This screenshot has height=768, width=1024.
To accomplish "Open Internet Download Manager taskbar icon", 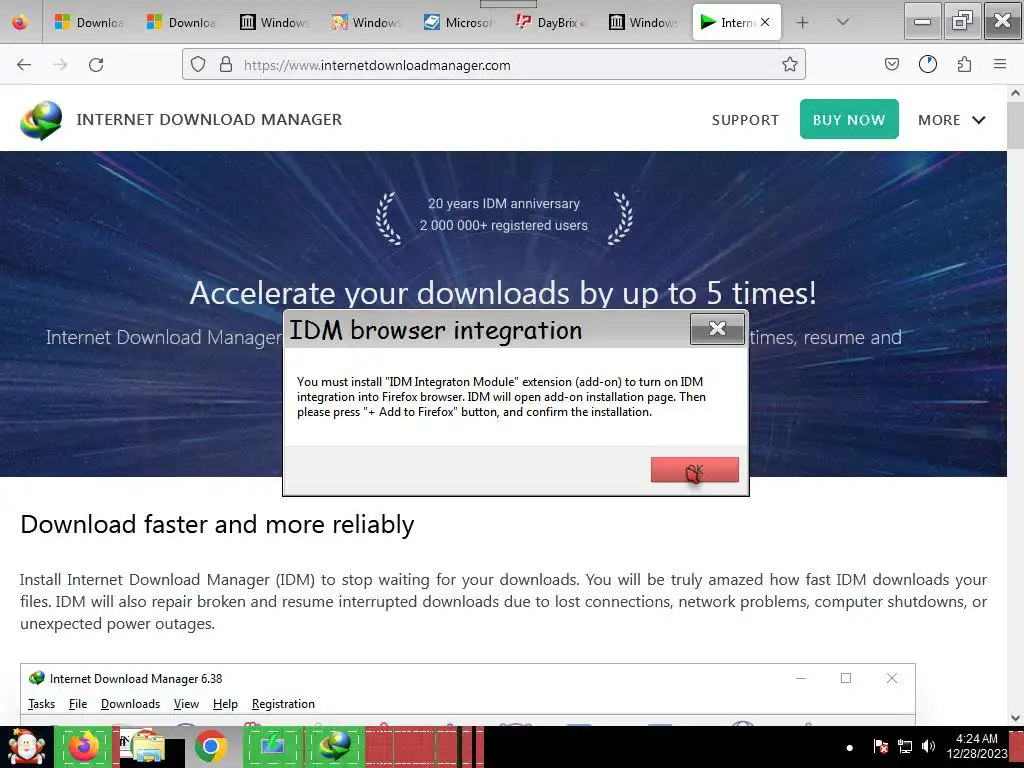I will click(x=336, y=746).
